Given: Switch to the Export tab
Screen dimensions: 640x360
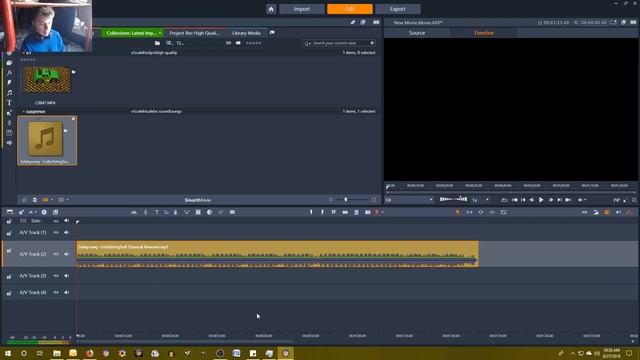Looking at the screenshot, I should point(398,9).
